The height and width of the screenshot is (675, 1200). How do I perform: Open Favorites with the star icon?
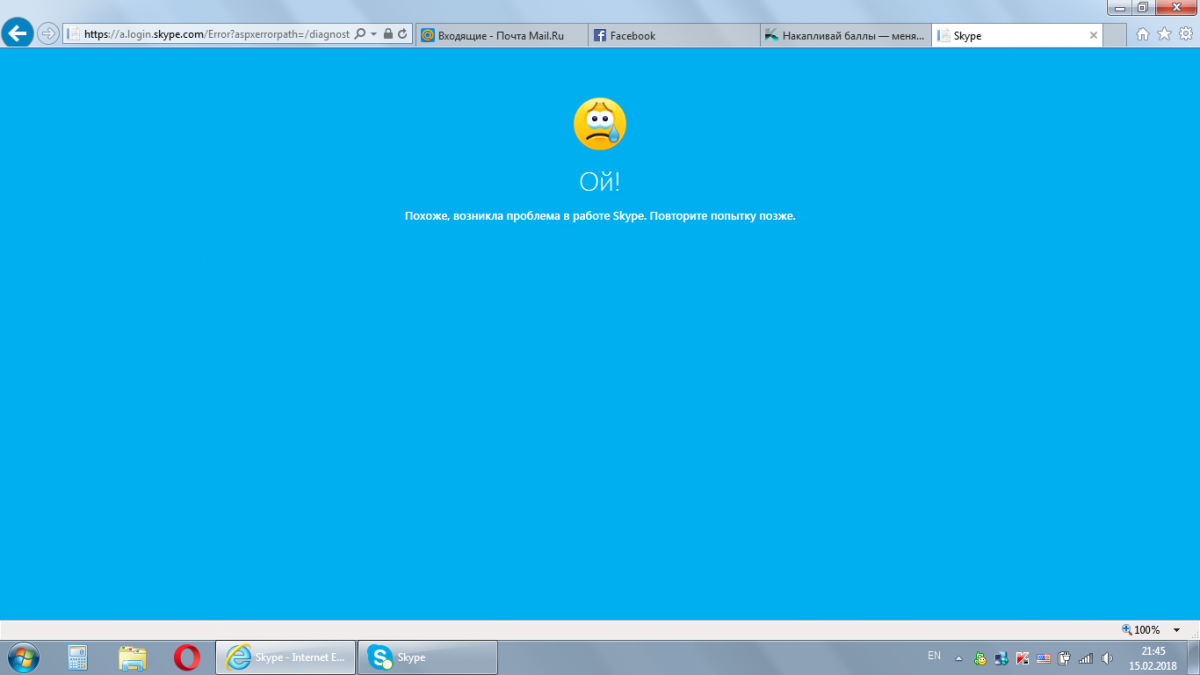[x=1164, y=34]
